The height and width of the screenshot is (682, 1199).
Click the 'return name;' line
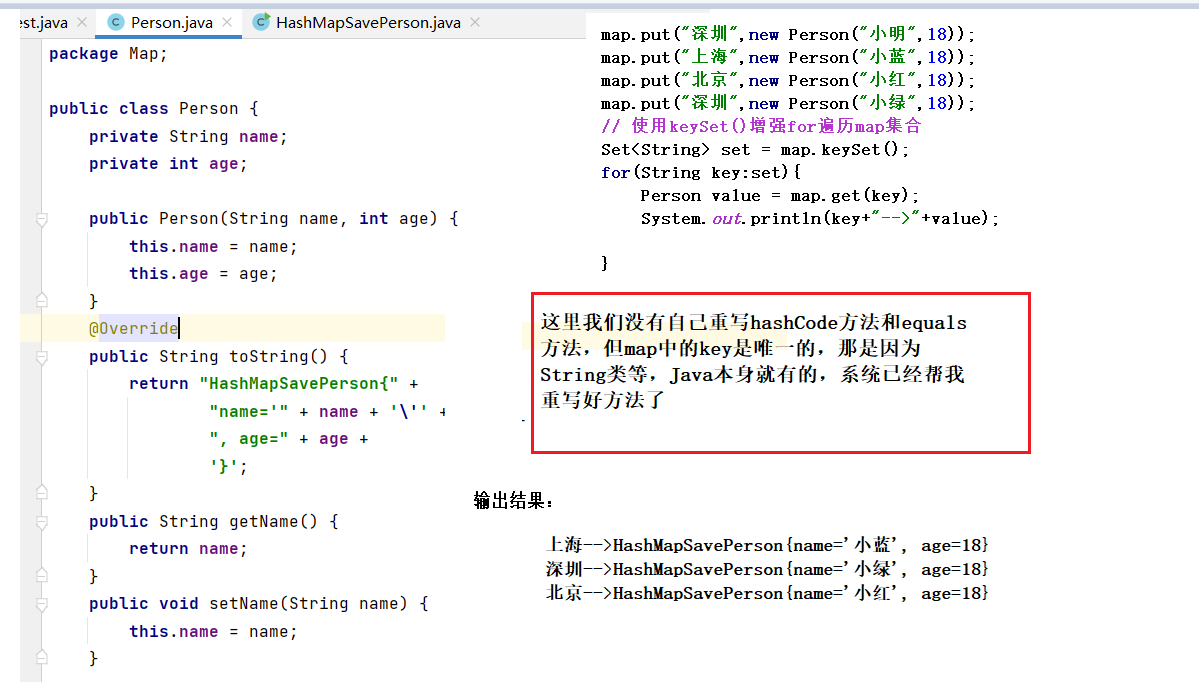[187, 549]
